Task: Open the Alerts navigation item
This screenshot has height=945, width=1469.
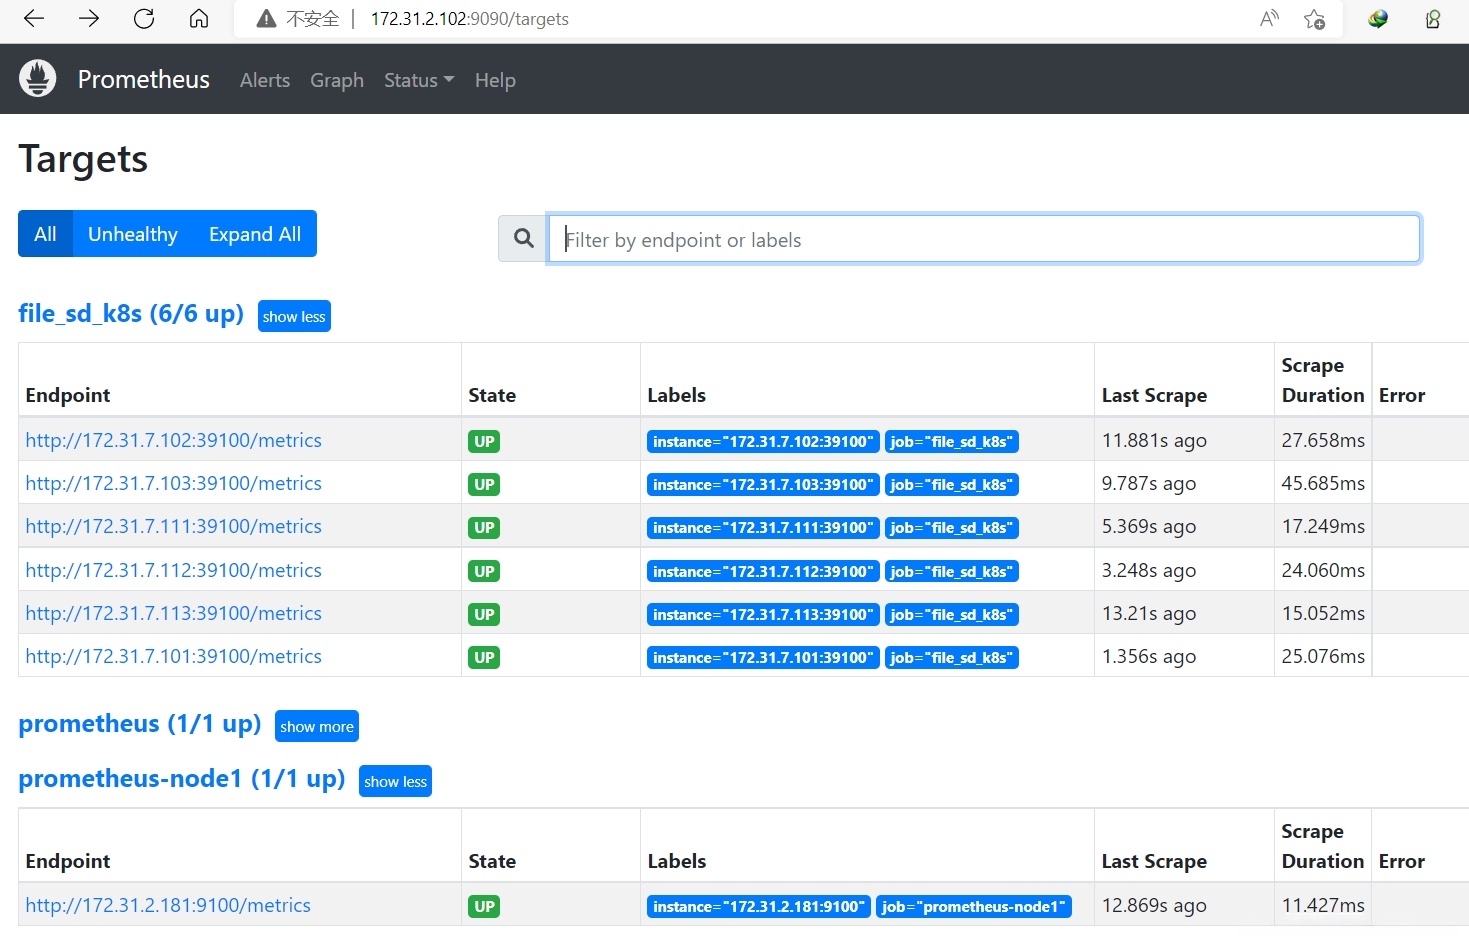Action: click(x=265, y=80)
